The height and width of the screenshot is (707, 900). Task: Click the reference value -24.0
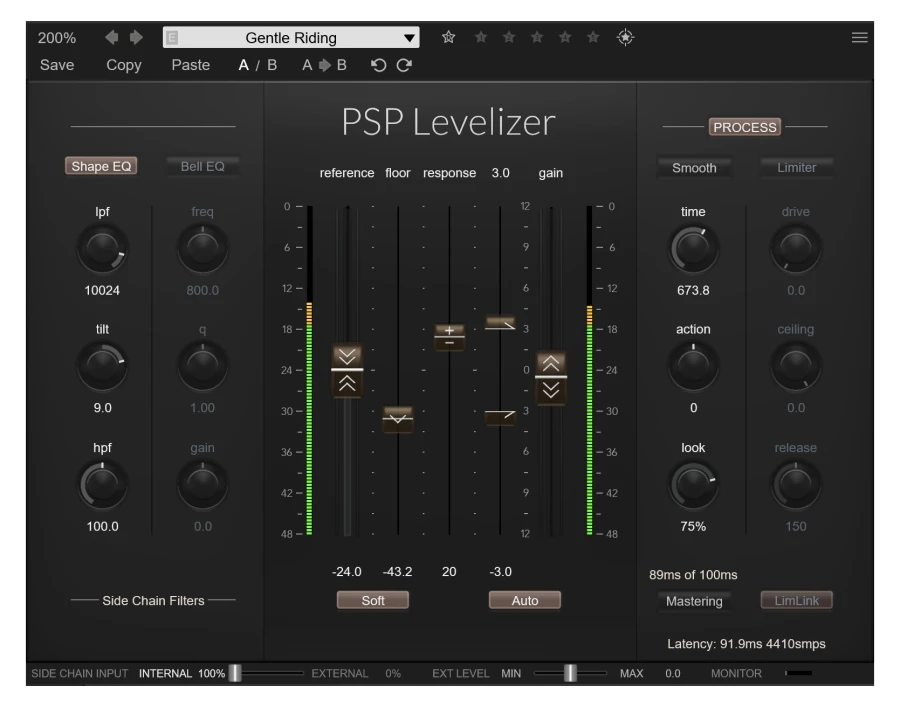347,572
